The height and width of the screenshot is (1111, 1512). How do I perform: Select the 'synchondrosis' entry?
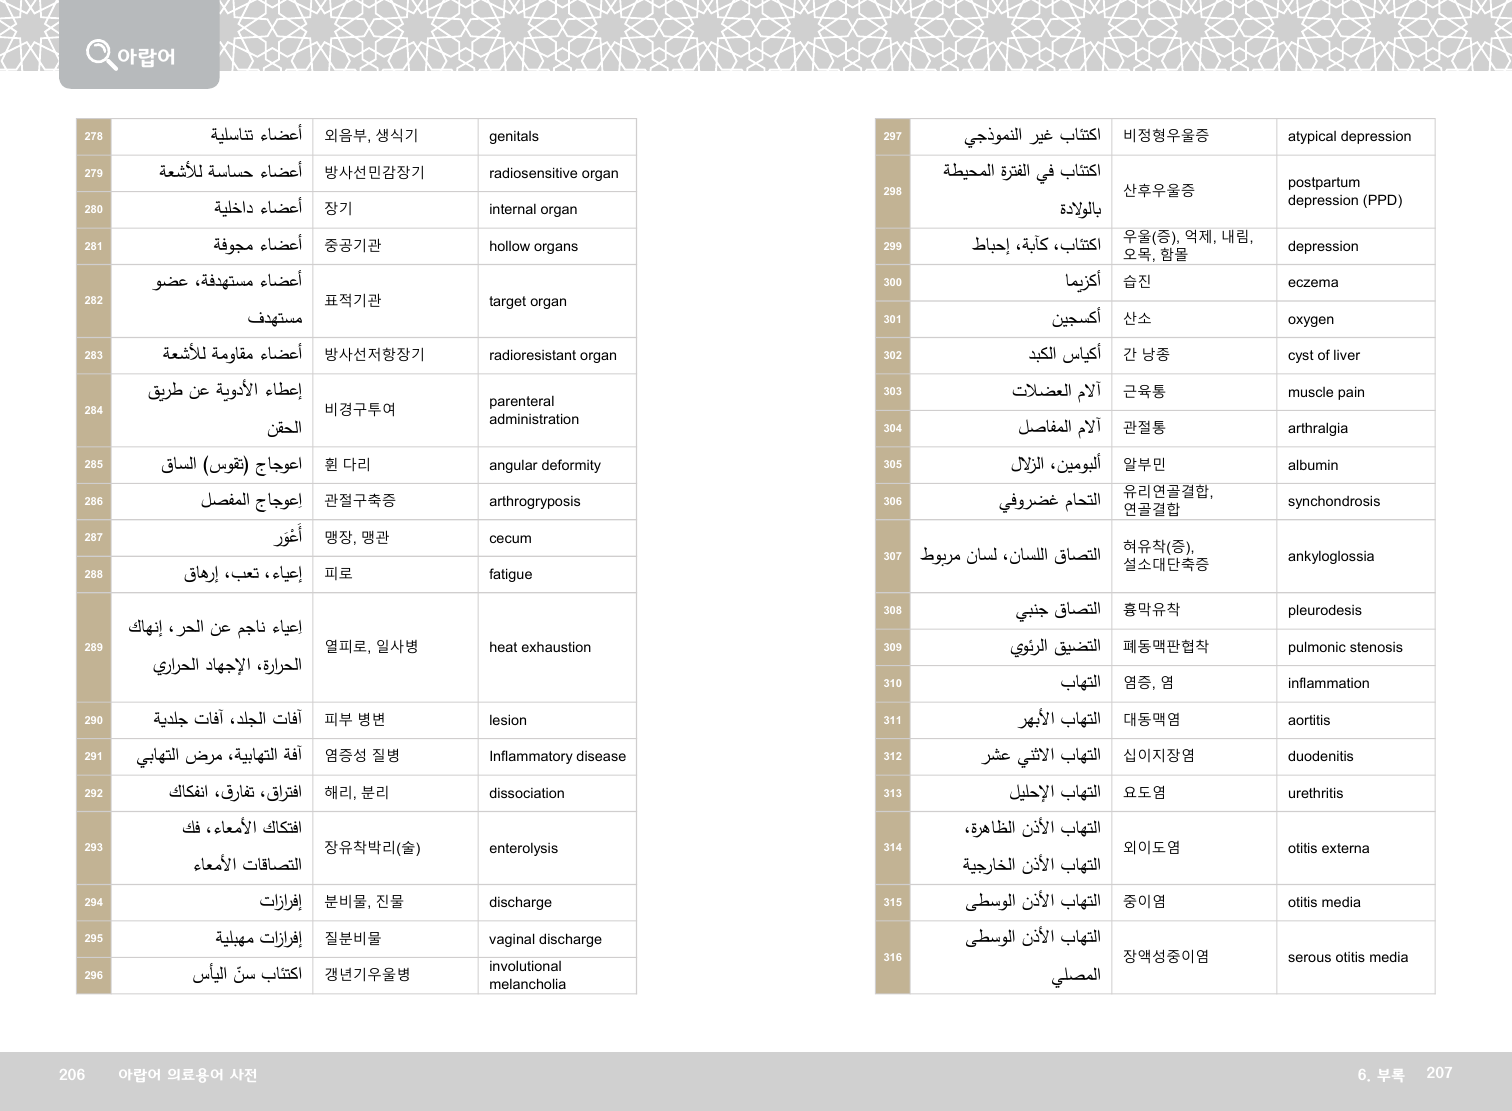point(1333,501)
